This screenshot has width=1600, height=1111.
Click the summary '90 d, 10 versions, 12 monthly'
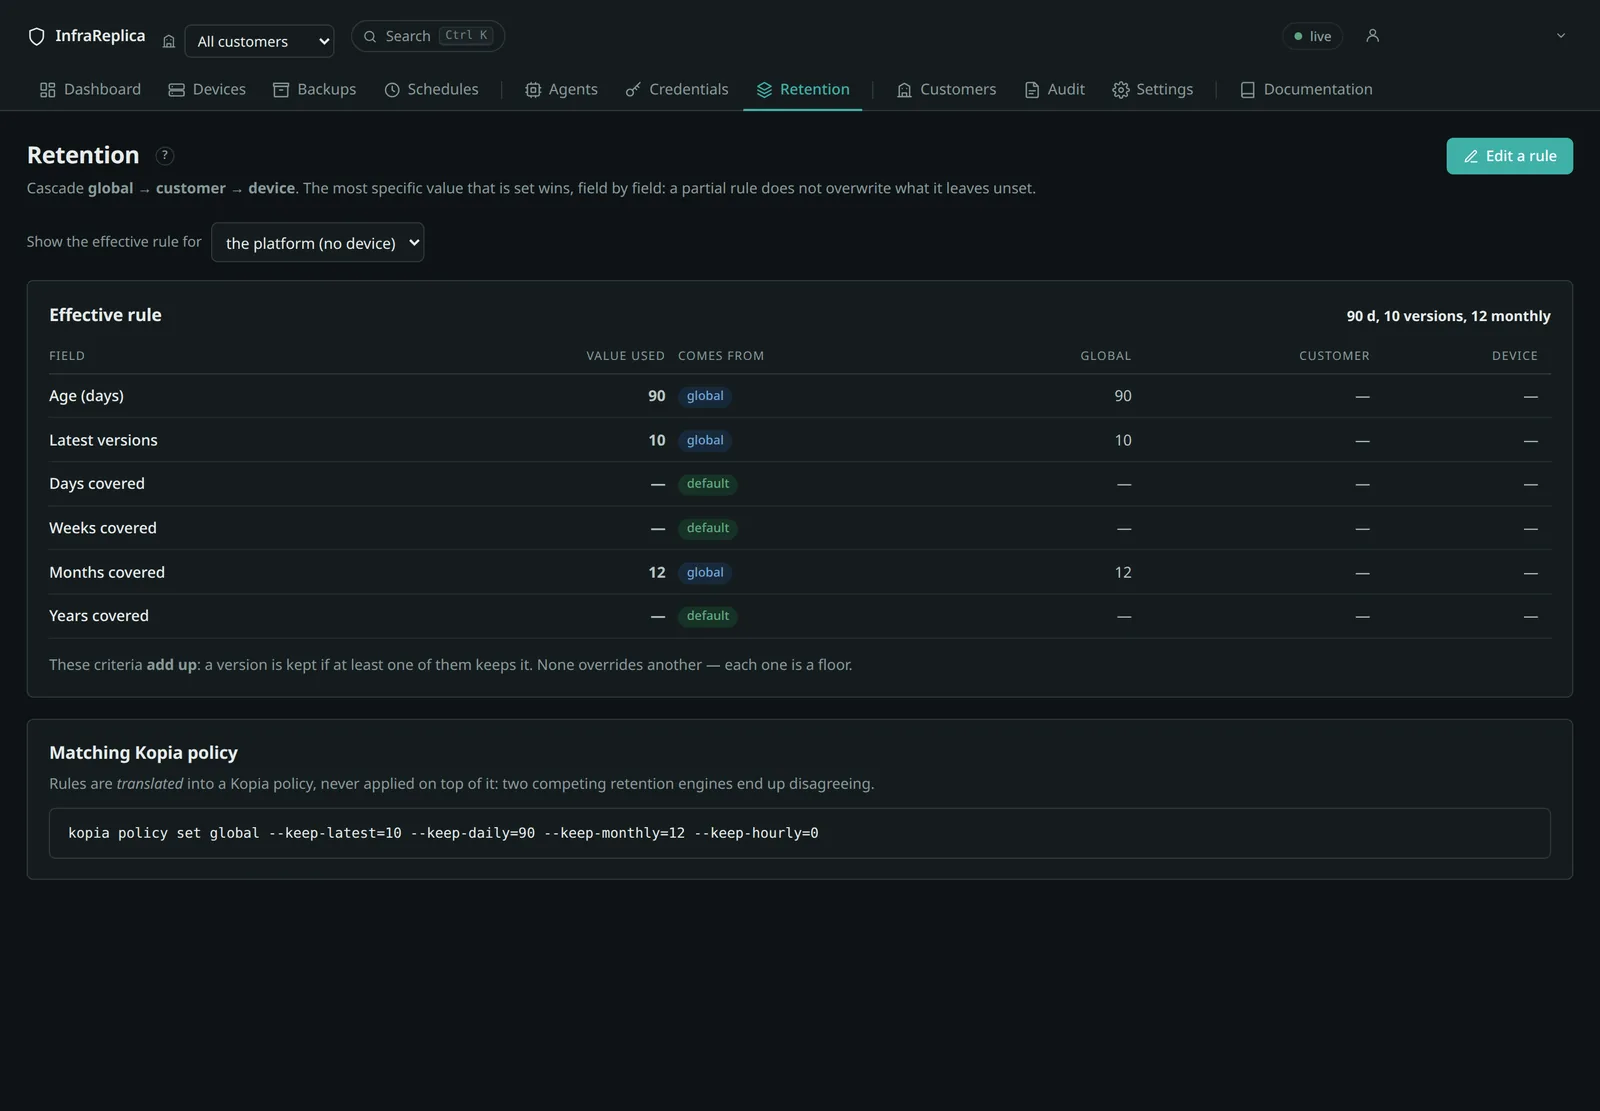1448,316
